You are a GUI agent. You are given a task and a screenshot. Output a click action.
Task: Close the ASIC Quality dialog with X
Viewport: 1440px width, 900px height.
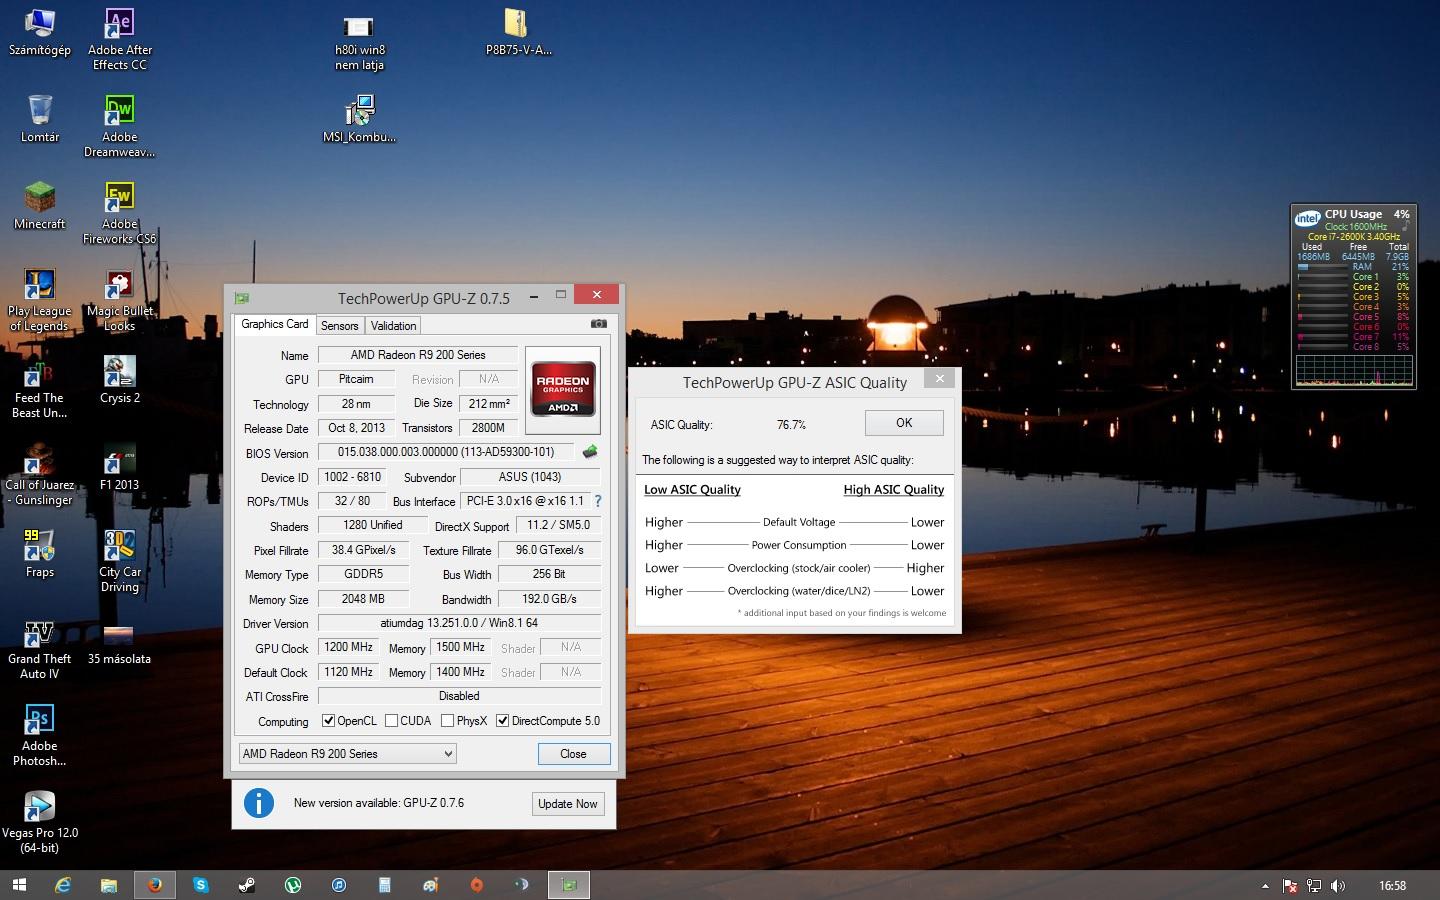click(939, 379)
